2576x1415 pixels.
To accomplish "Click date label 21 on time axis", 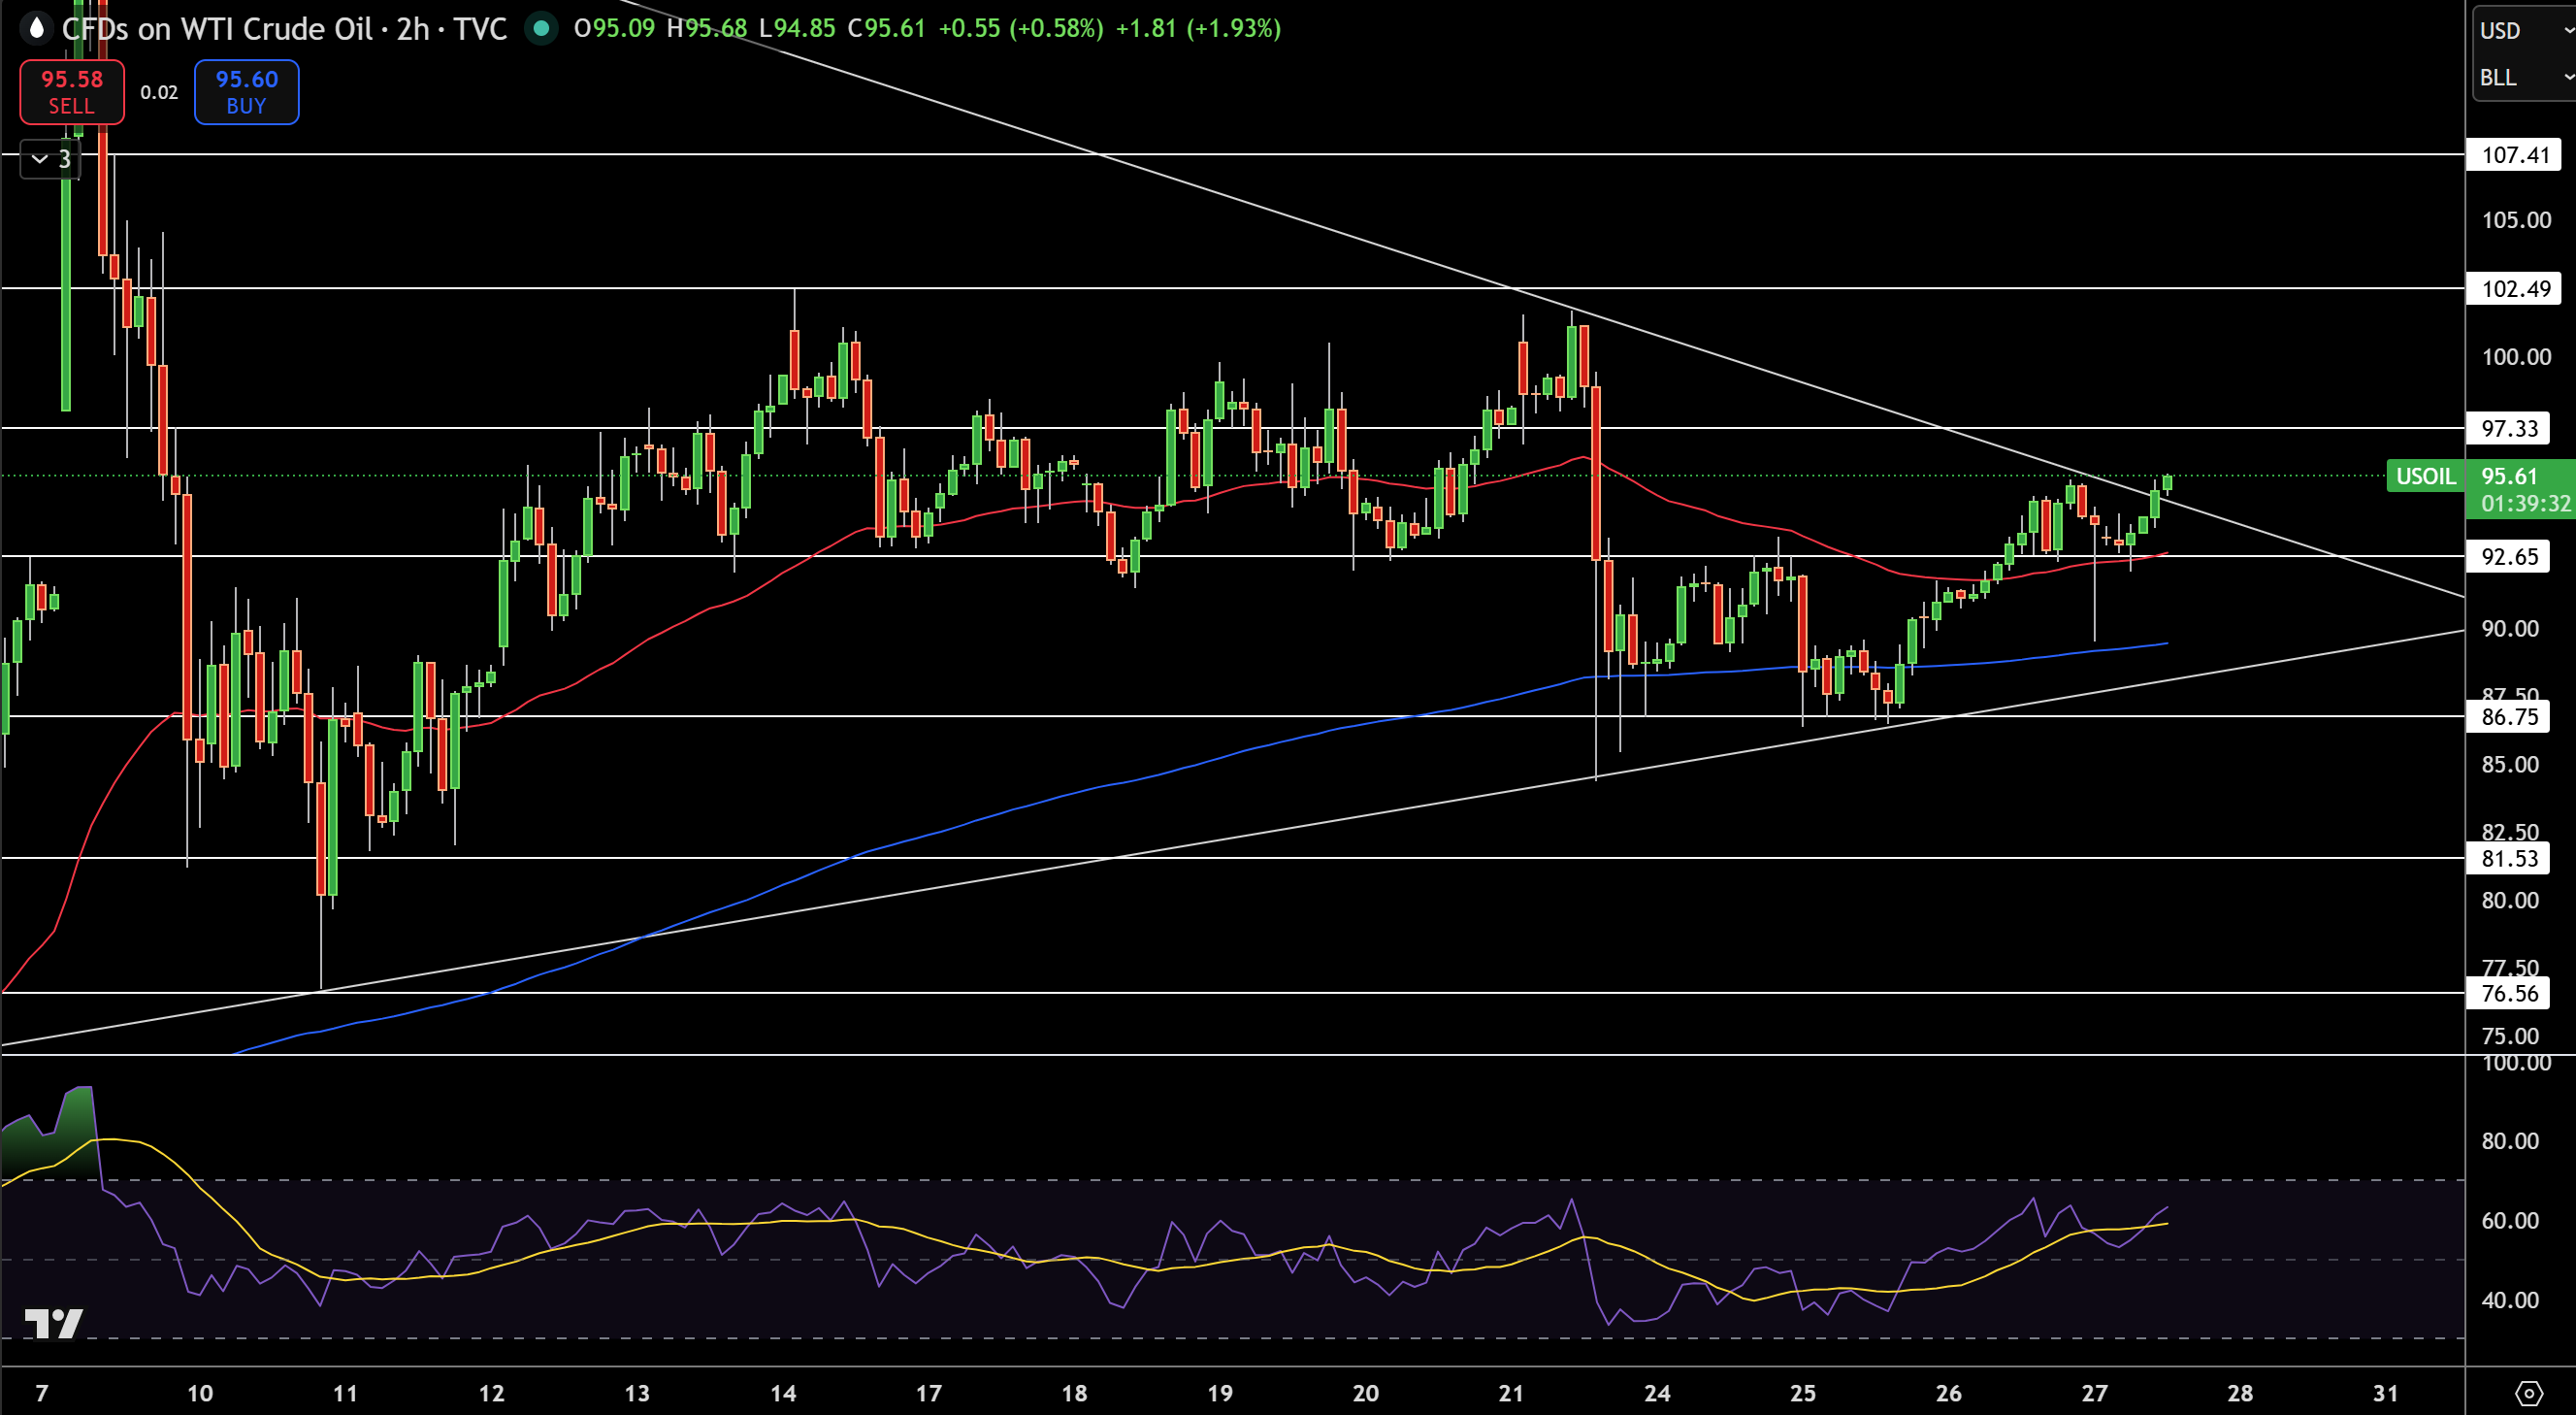I will 1511,1393.
